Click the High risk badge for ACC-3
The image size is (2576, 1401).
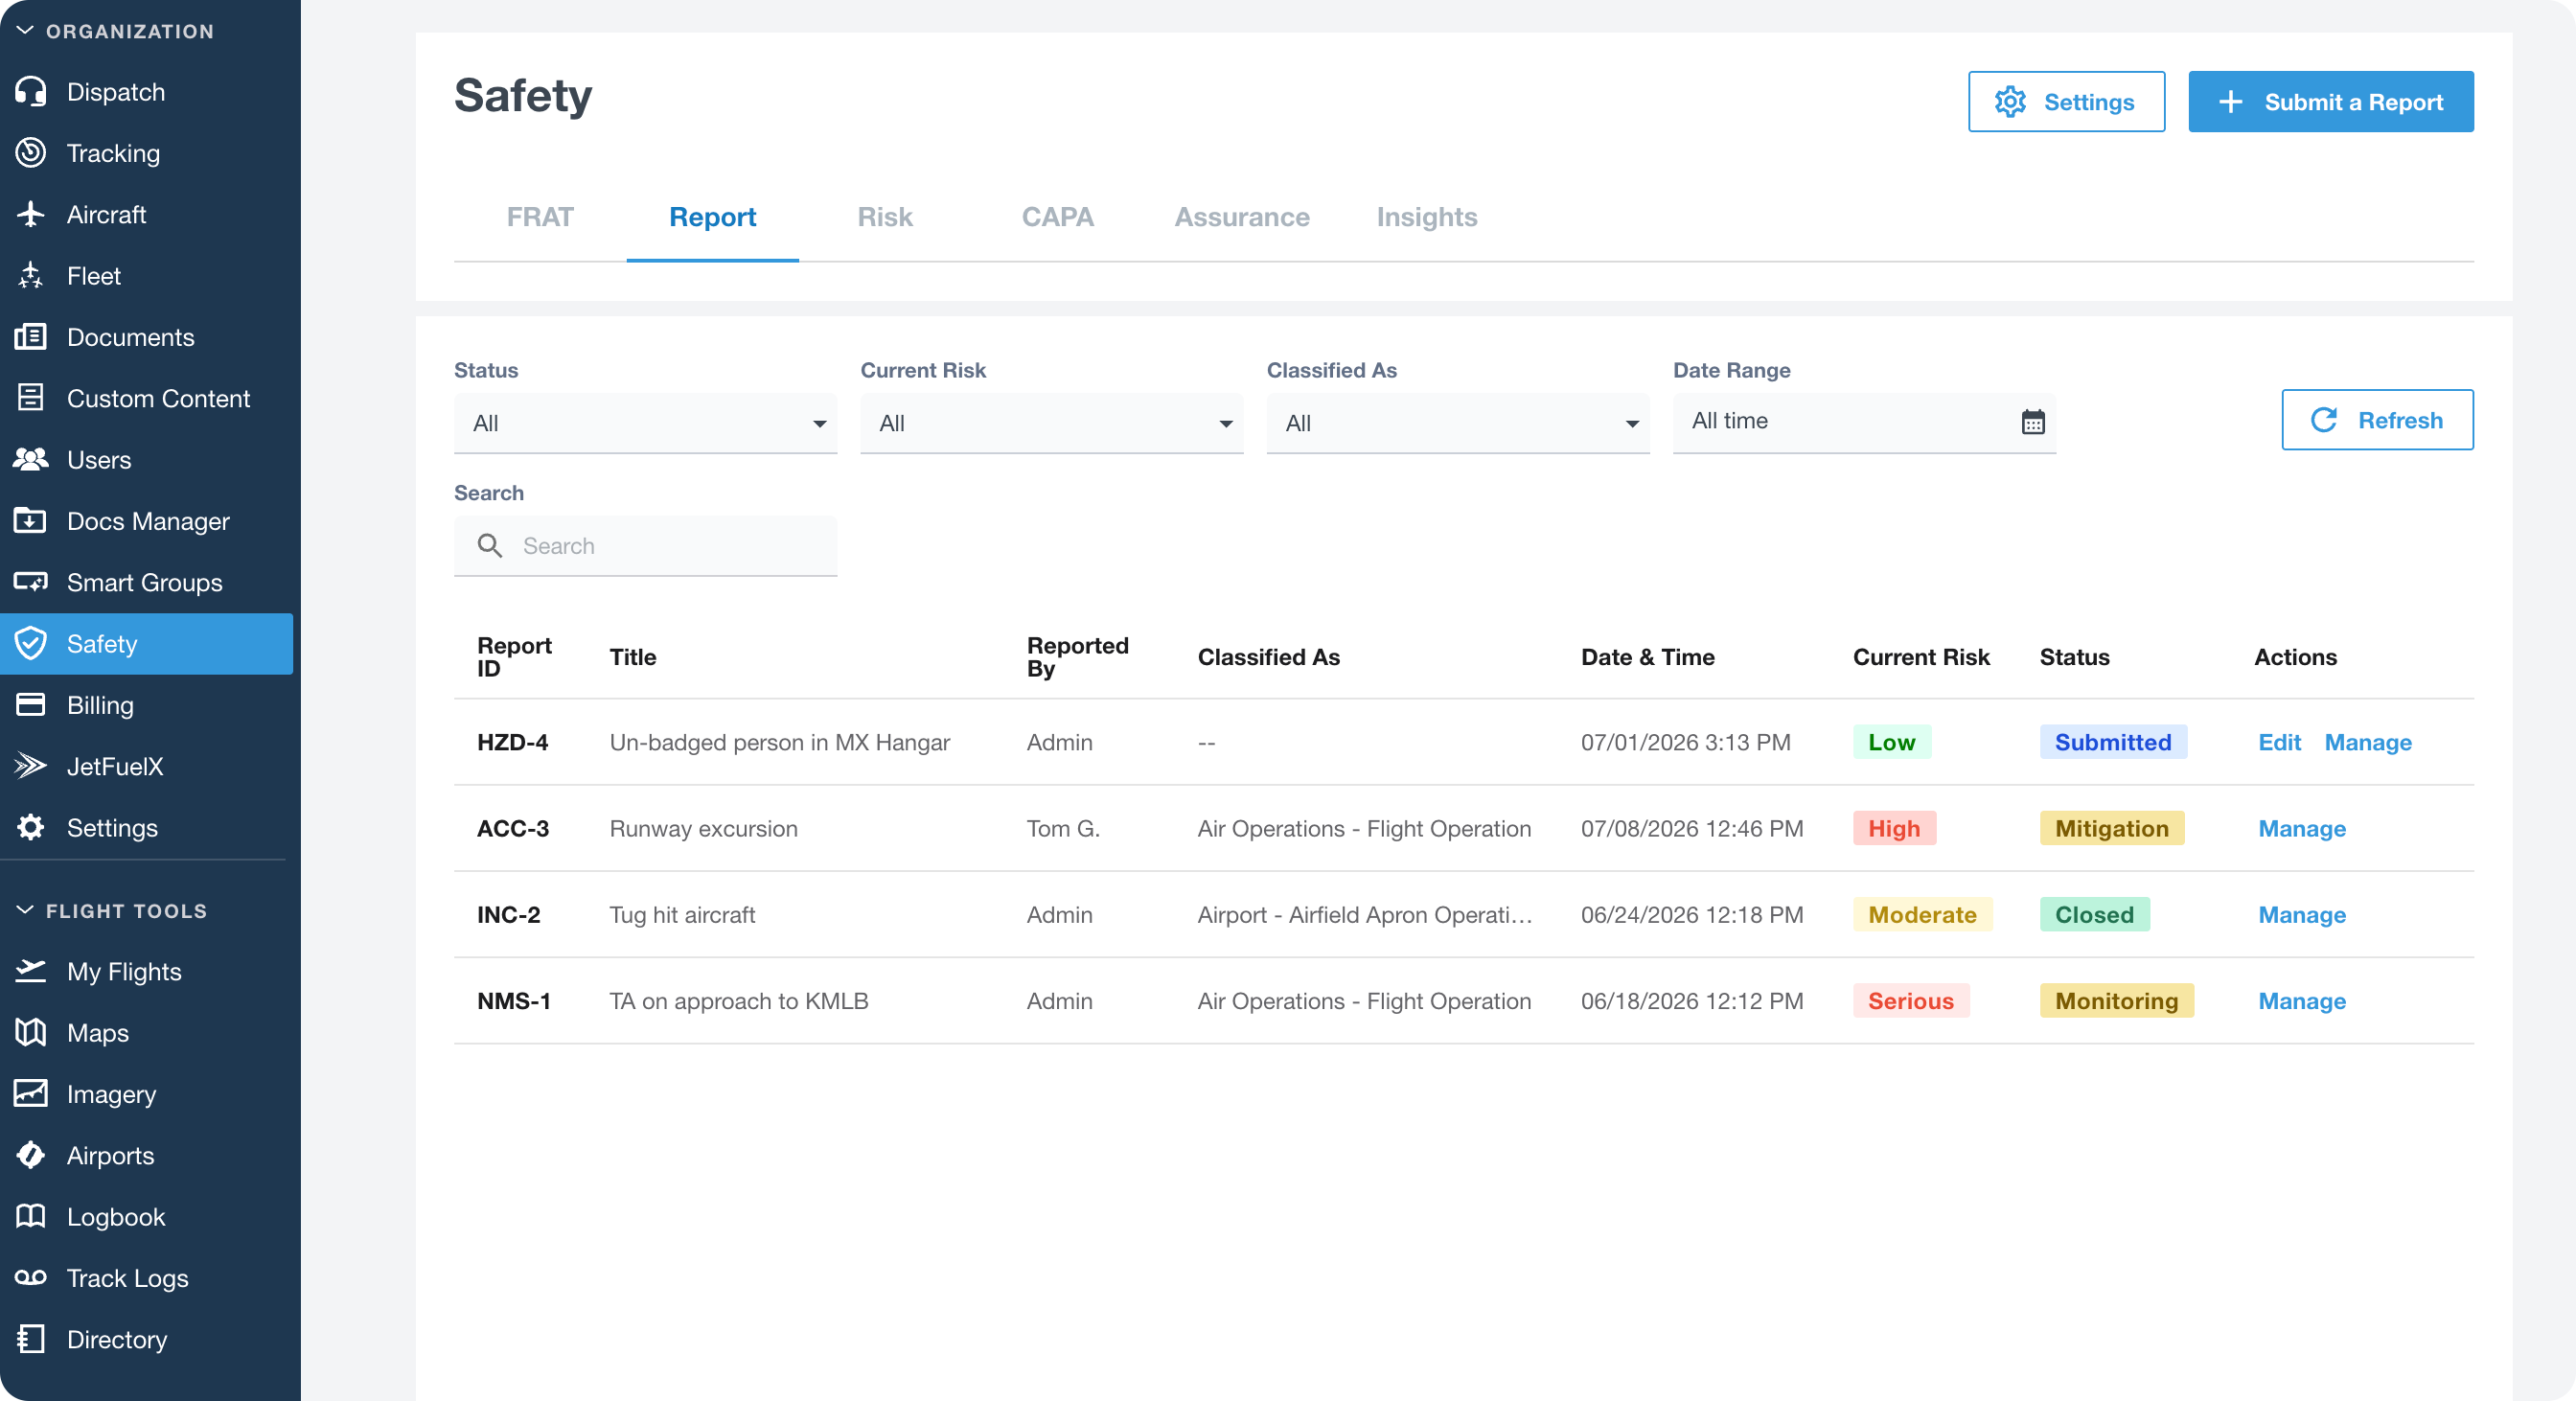click(x=1894, y=828)
